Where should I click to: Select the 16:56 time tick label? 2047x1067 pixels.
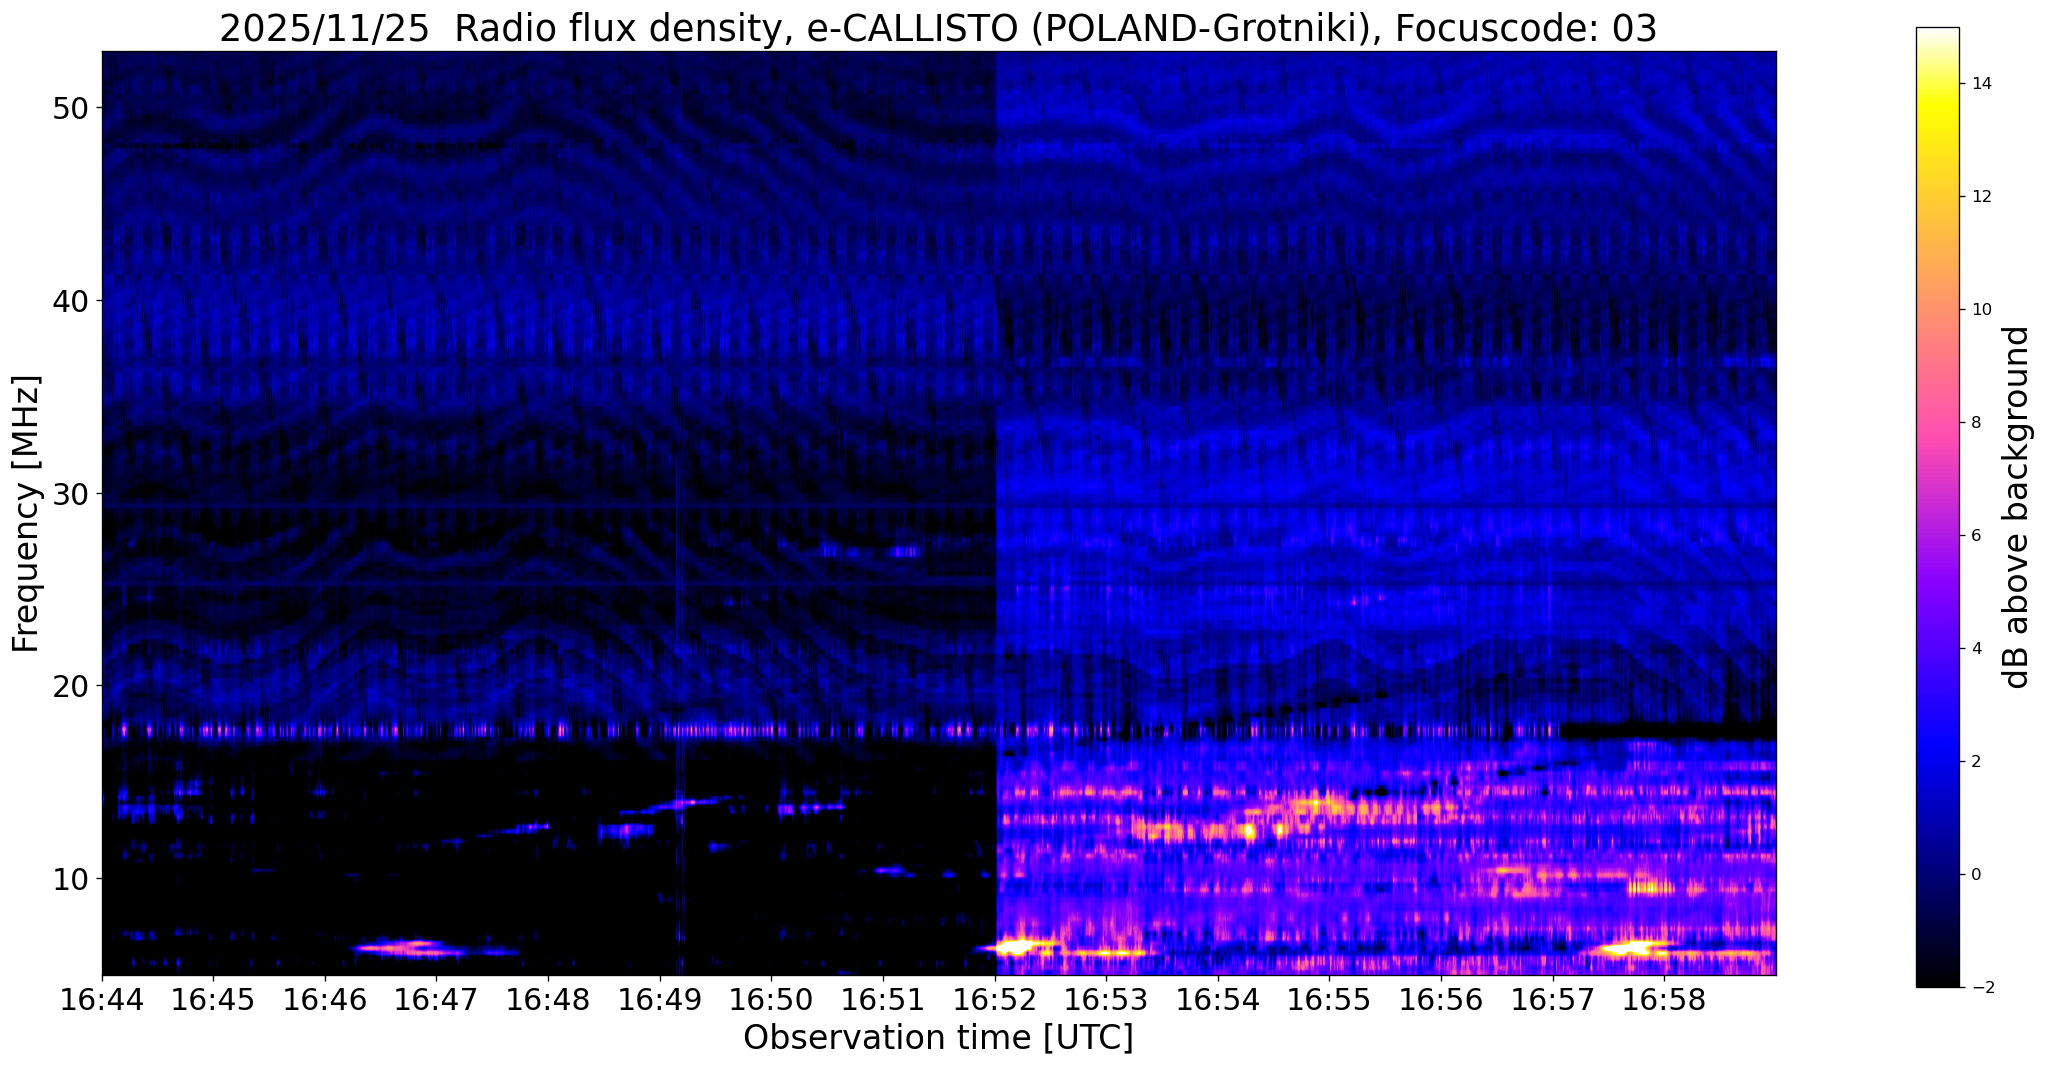pyautogui.click(x=1441, y=999)
